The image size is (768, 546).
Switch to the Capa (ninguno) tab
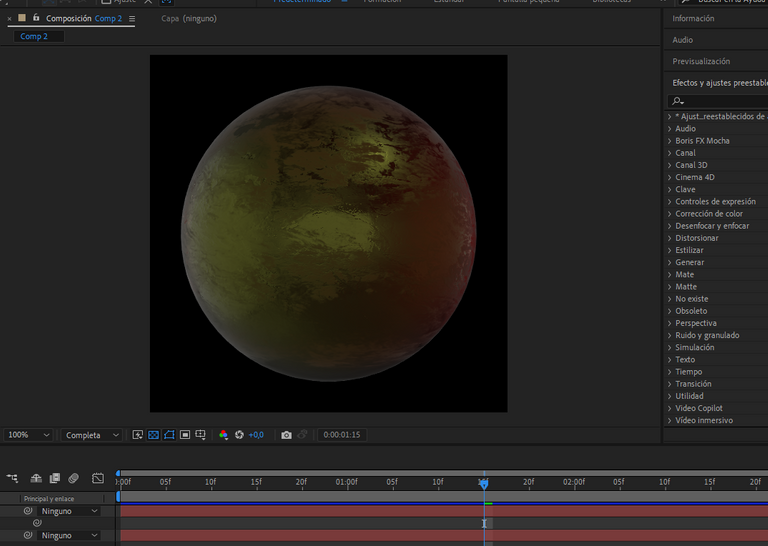(x=189, y=19)
